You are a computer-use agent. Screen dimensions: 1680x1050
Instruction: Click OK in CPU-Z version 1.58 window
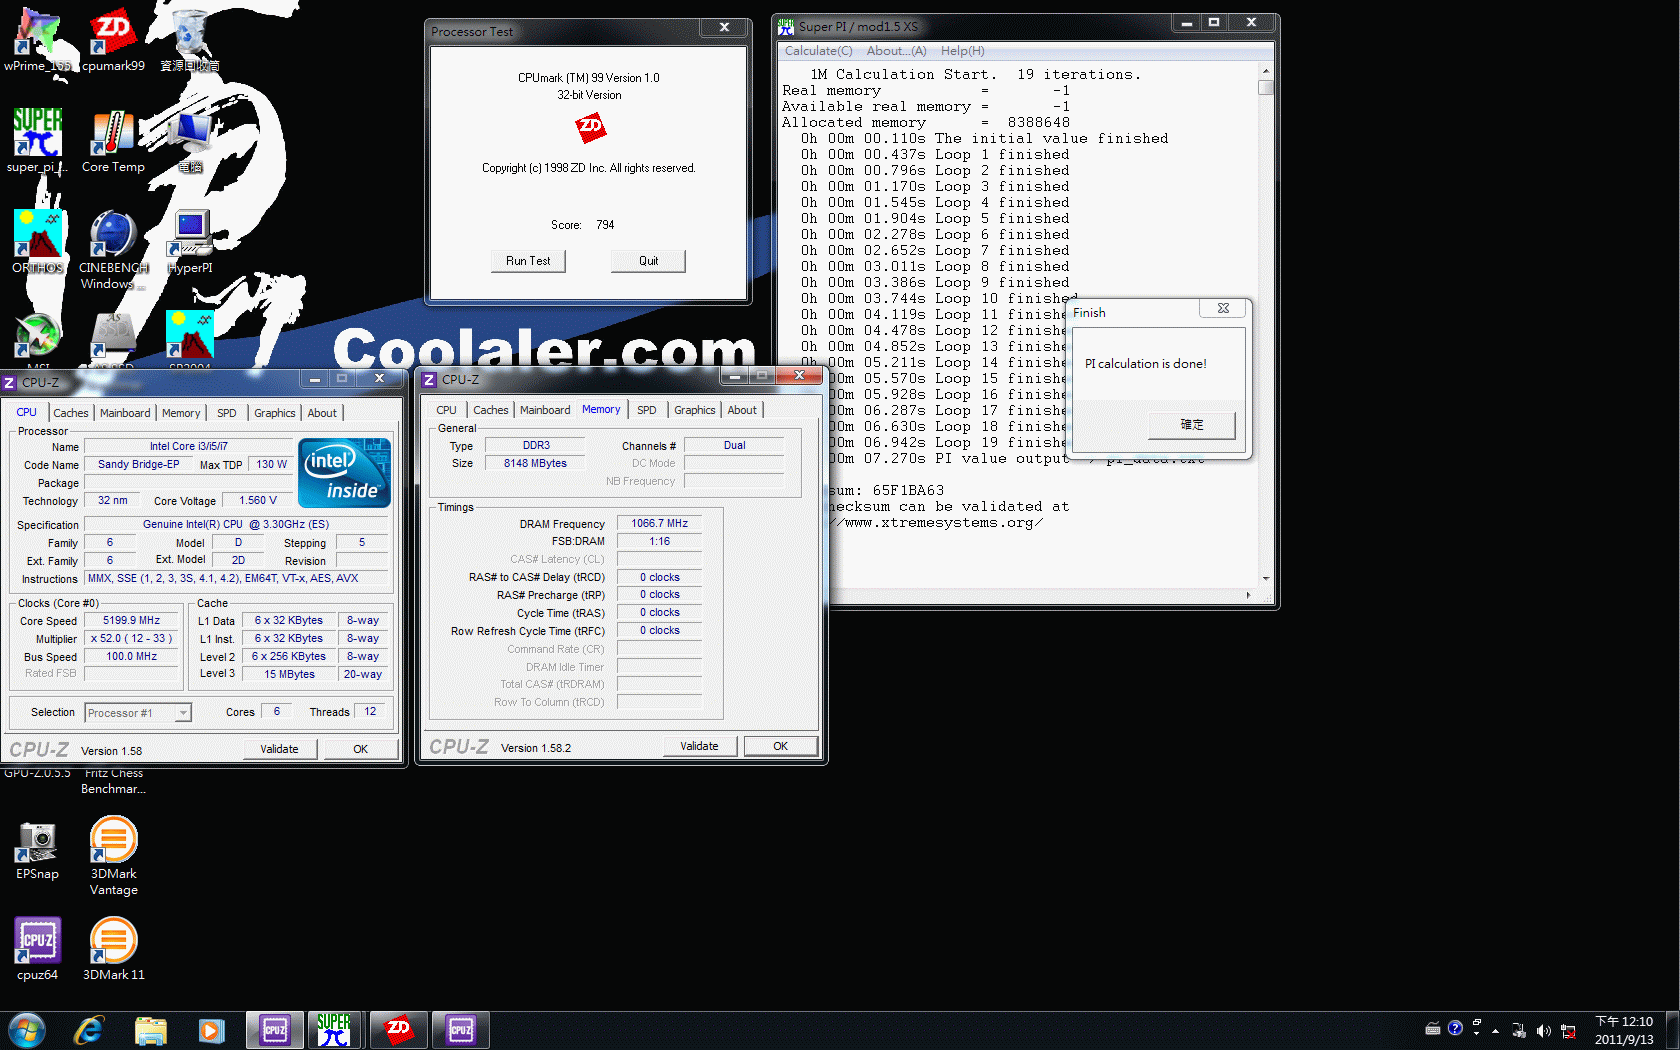(360, 749)
